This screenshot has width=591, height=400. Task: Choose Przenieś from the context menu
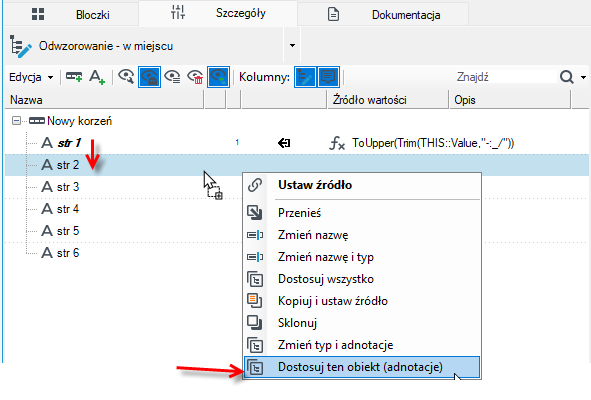[x=362, y=213]
